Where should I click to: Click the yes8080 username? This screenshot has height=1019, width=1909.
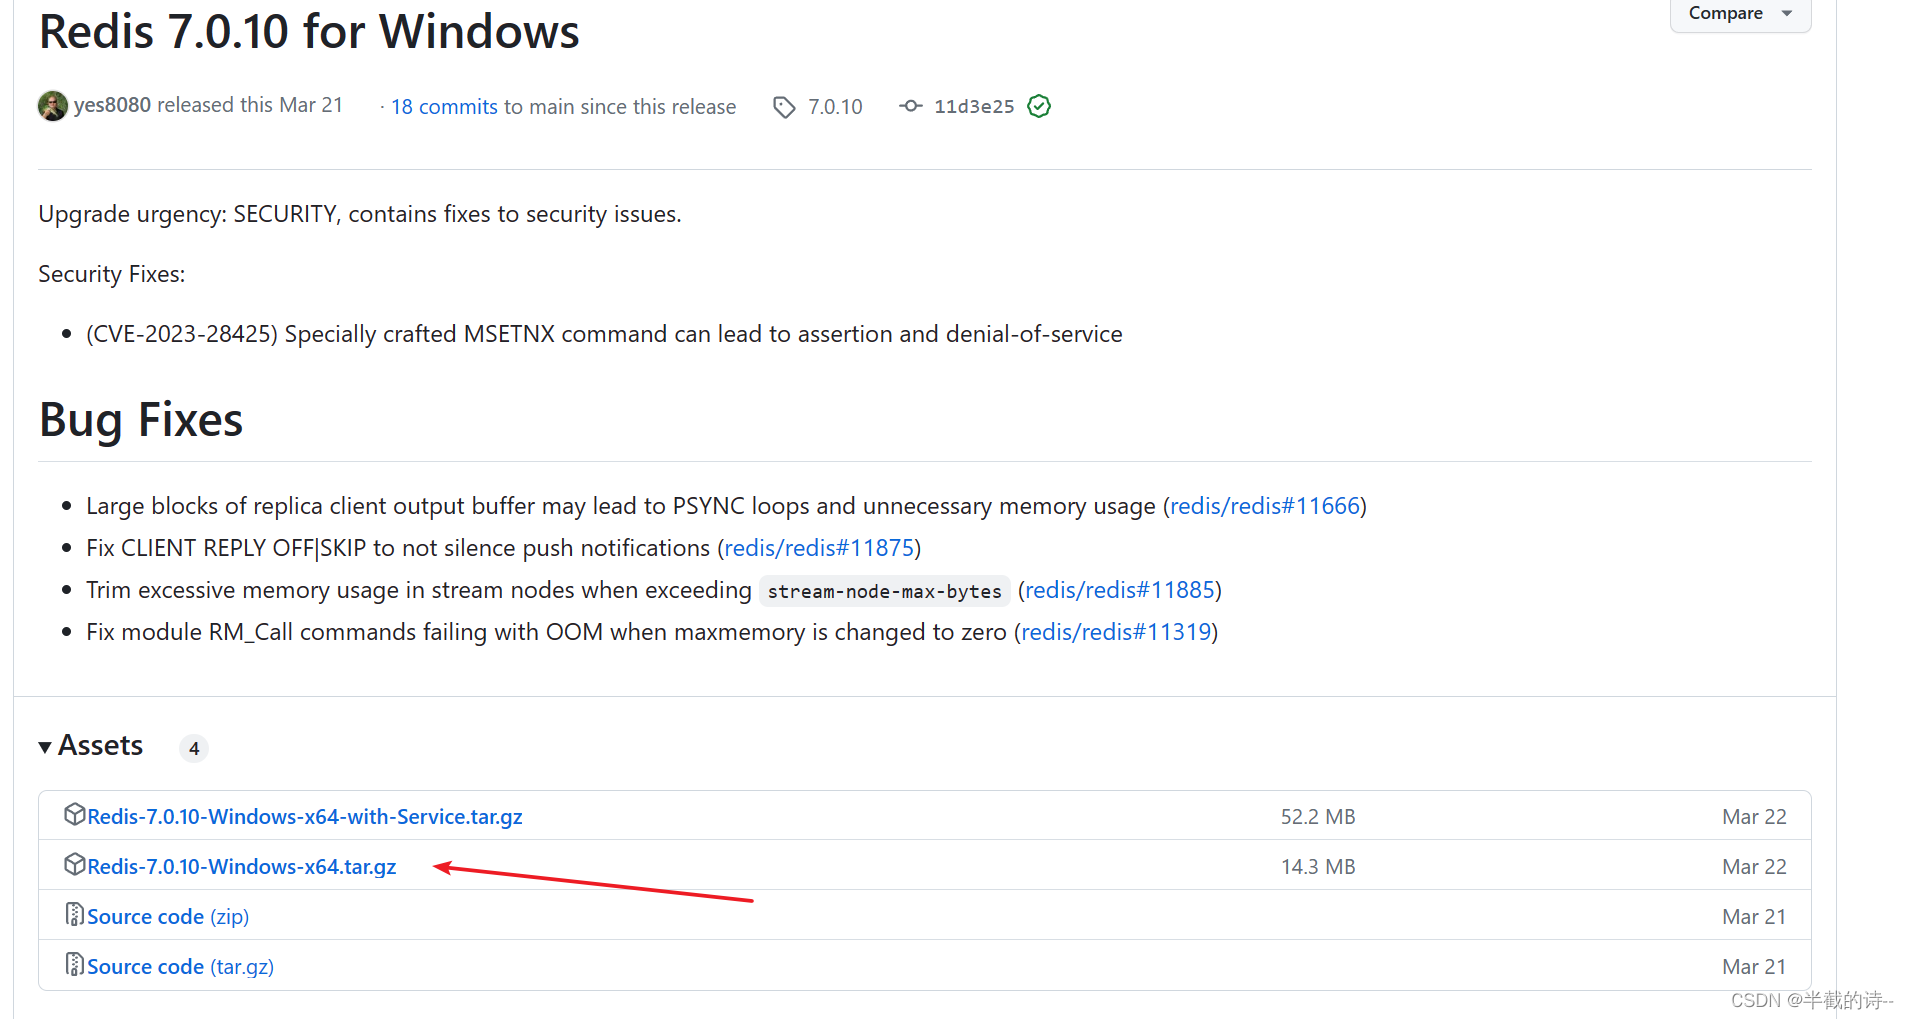[112, 104]
